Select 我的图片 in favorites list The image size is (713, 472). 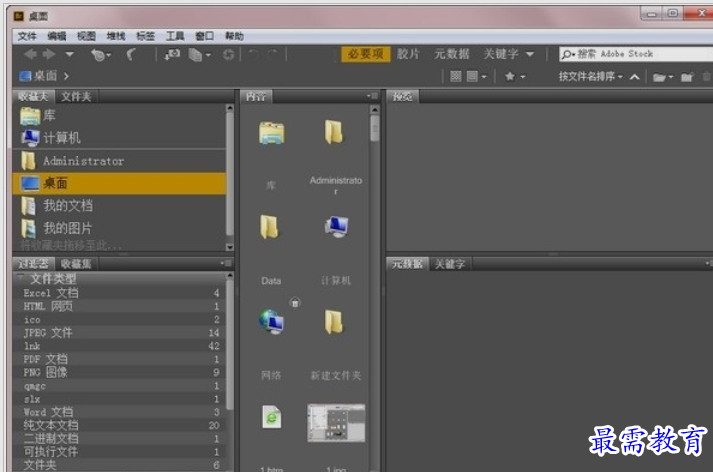point(120,228)
